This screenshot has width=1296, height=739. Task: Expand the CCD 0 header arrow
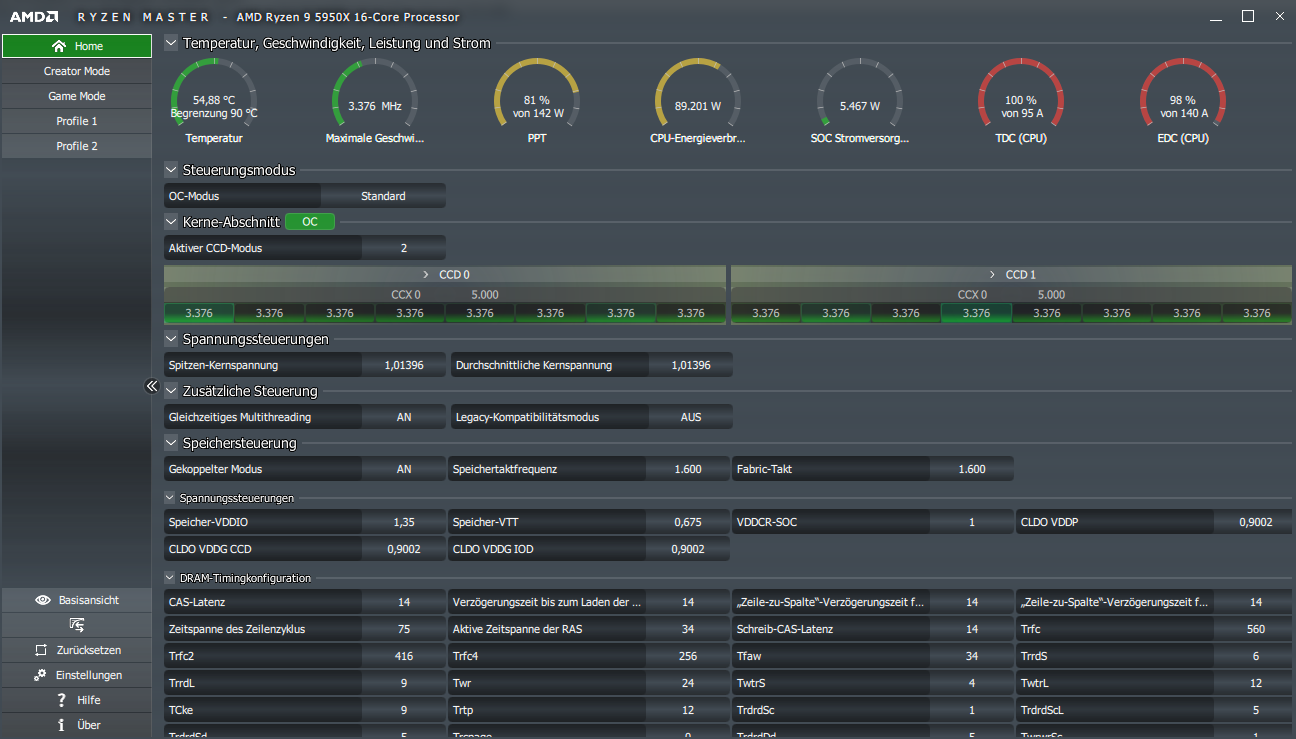[426, 274]
